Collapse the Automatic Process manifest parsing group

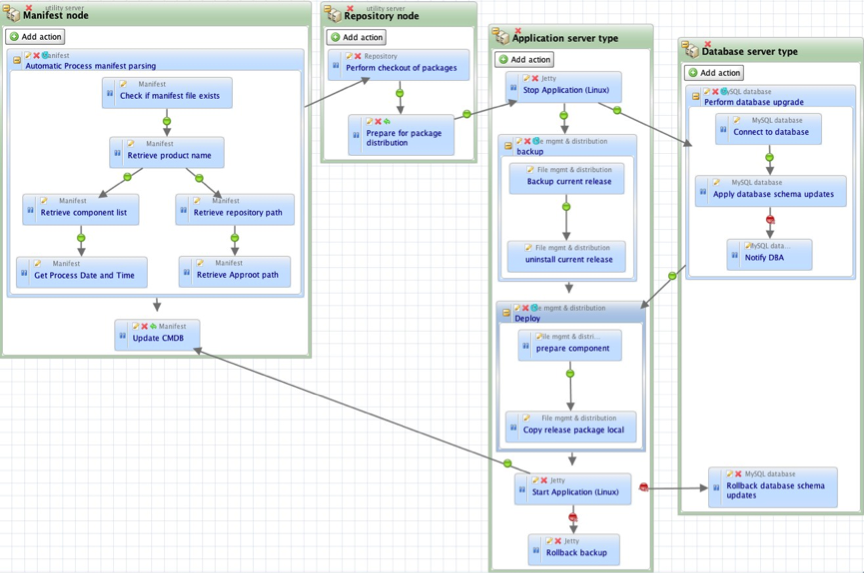(17, 60)
